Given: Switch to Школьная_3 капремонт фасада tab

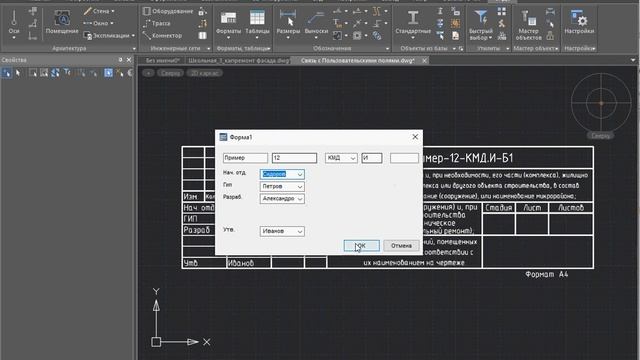Looking at the screenshot, I should [238, 60].
